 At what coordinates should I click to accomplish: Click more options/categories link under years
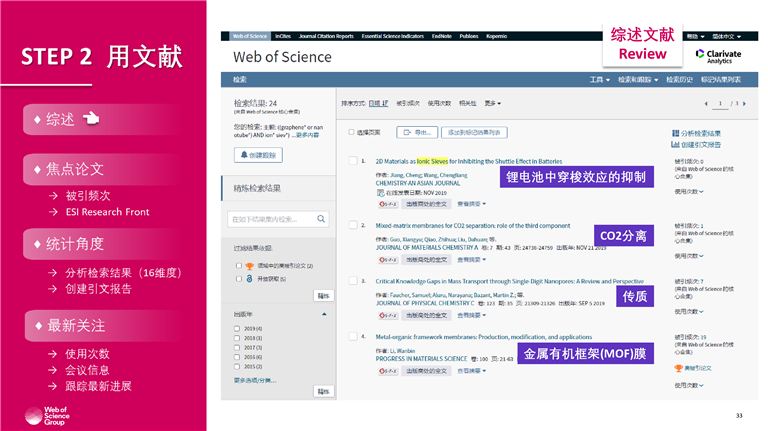click(255, 381)
